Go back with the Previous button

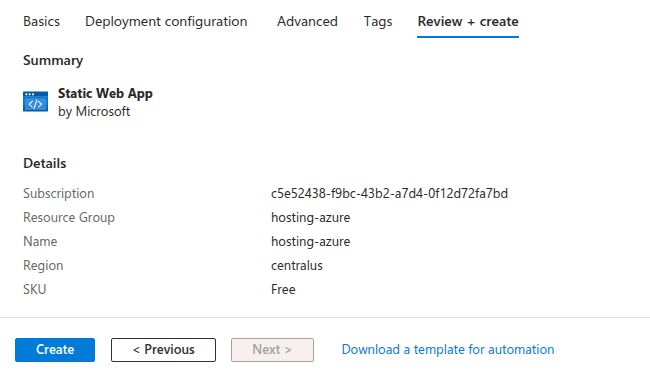click(x=163, y=350)
